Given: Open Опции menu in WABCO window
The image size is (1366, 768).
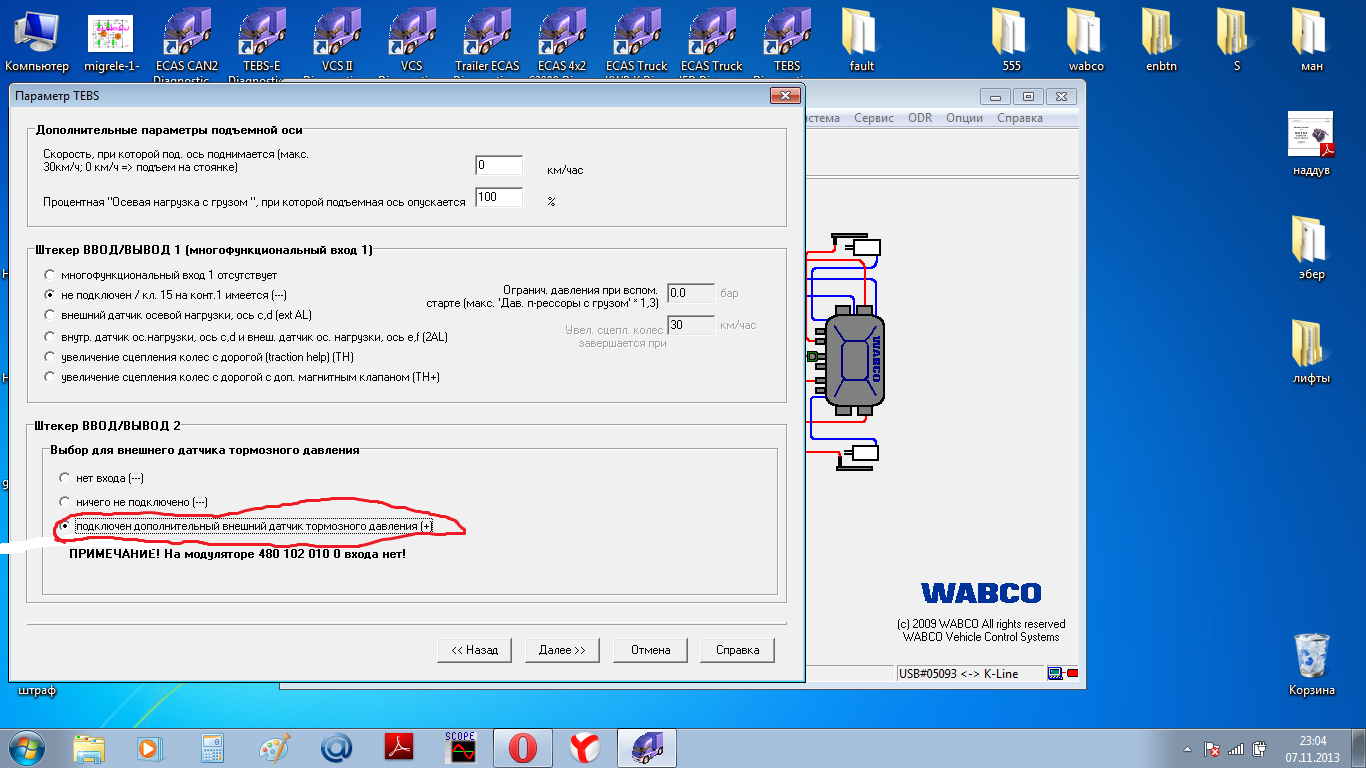Looking at the screenshot, I should pos(964,118).
